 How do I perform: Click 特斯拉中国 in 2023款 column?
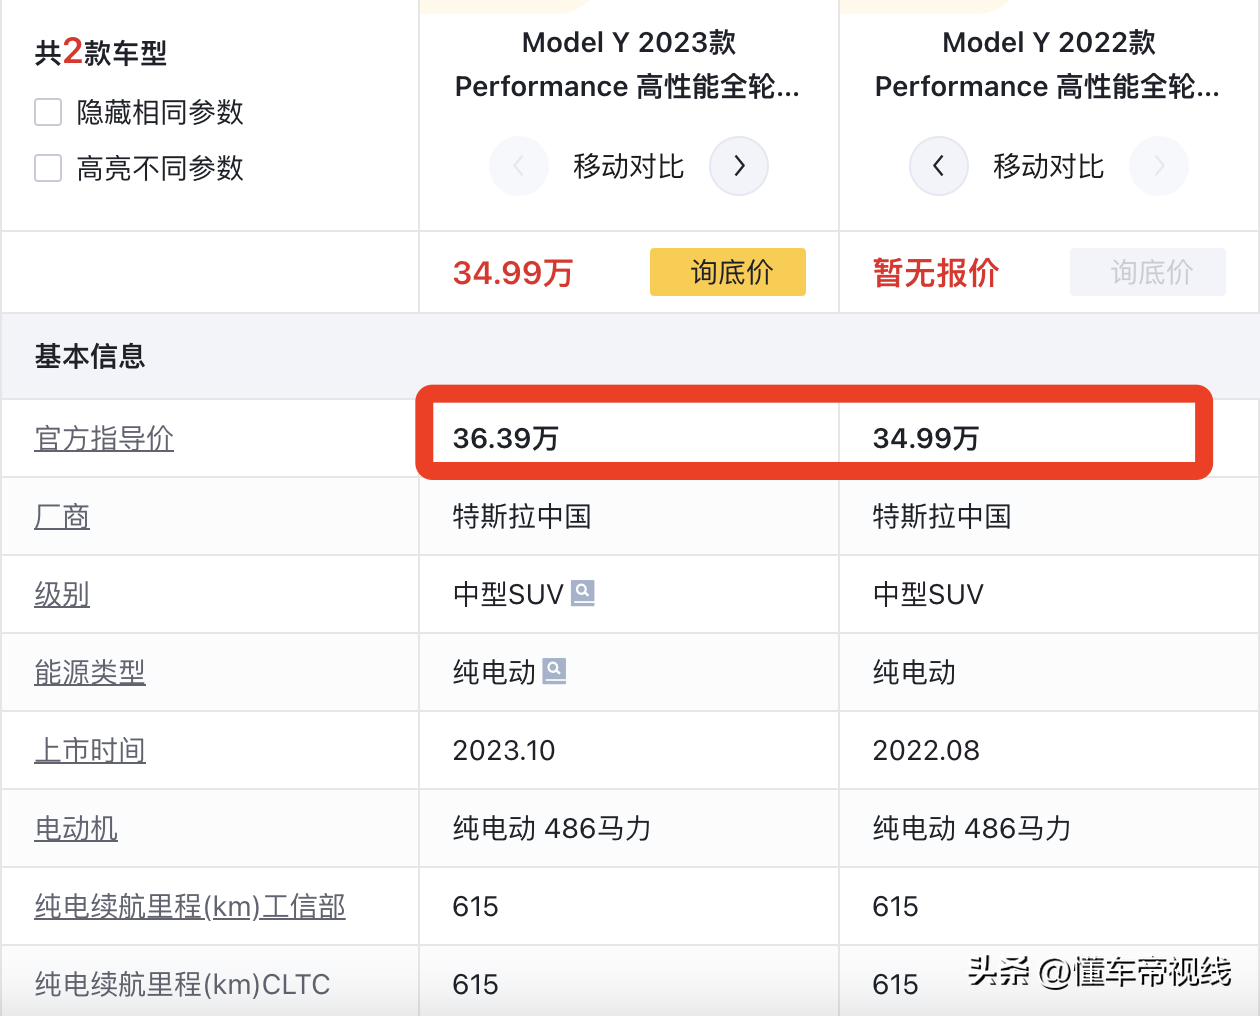pos(522,516)
